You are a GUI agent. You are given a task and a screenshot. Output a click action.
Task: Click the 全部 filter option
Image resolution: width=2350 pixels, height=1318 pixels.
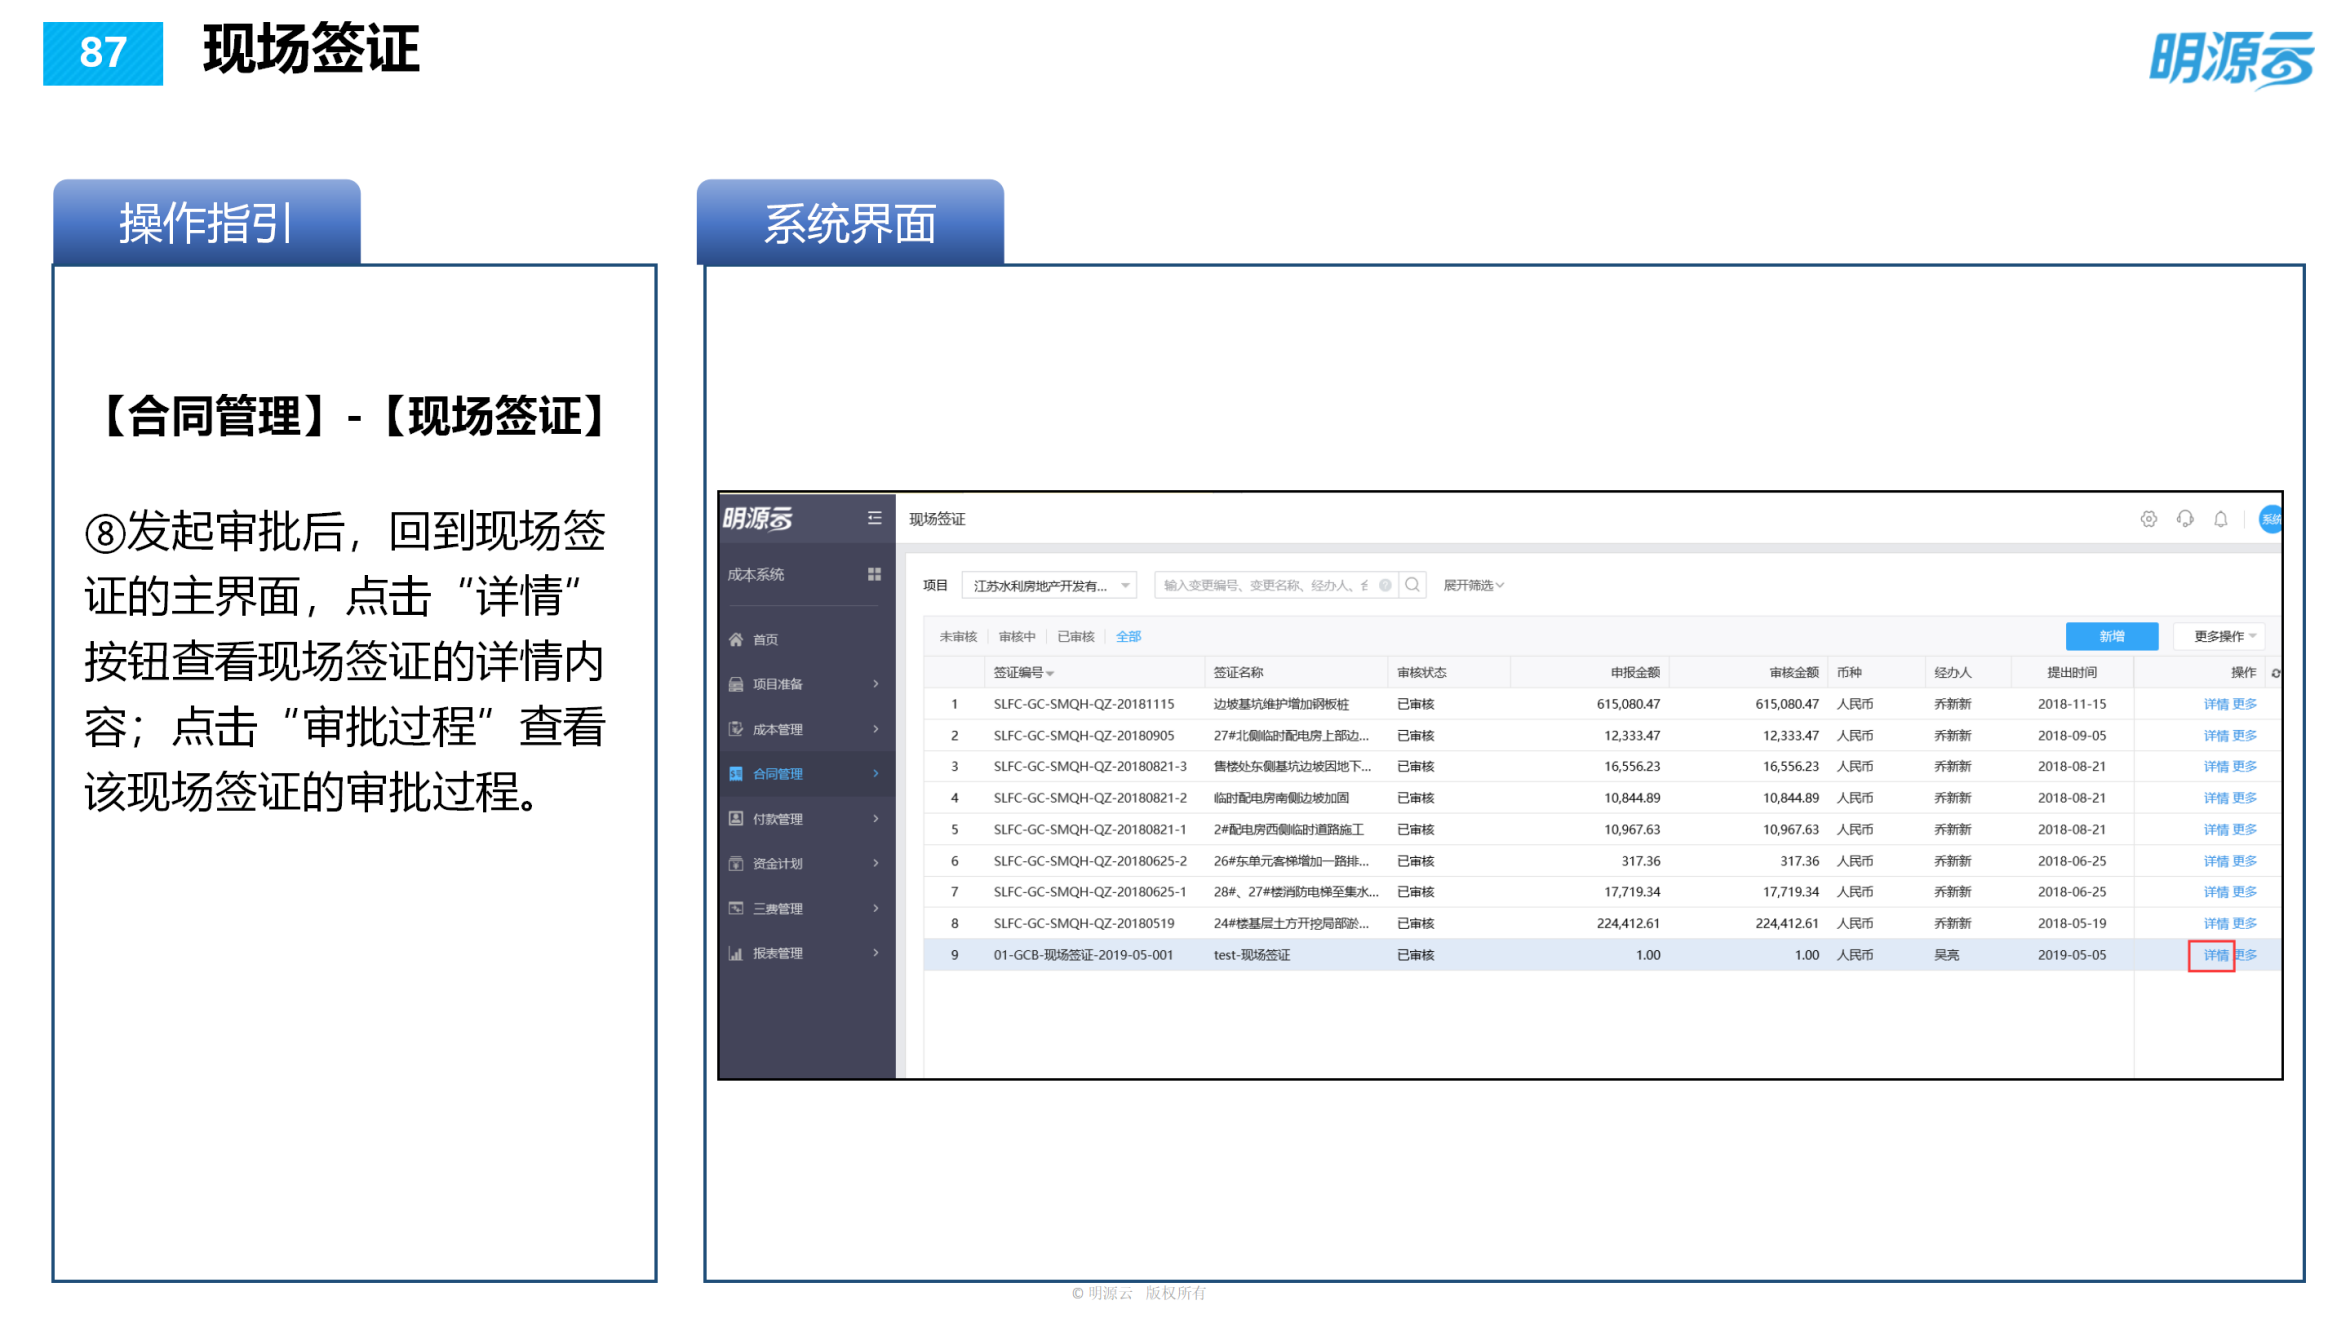[1128, 636]
